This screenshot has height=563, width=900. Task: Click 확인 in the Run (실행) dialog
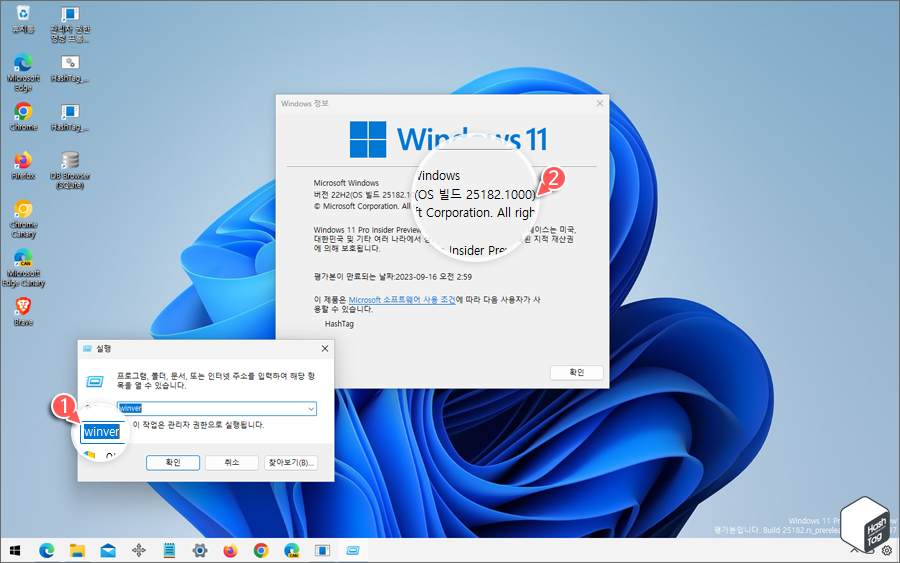click(173, 463)
